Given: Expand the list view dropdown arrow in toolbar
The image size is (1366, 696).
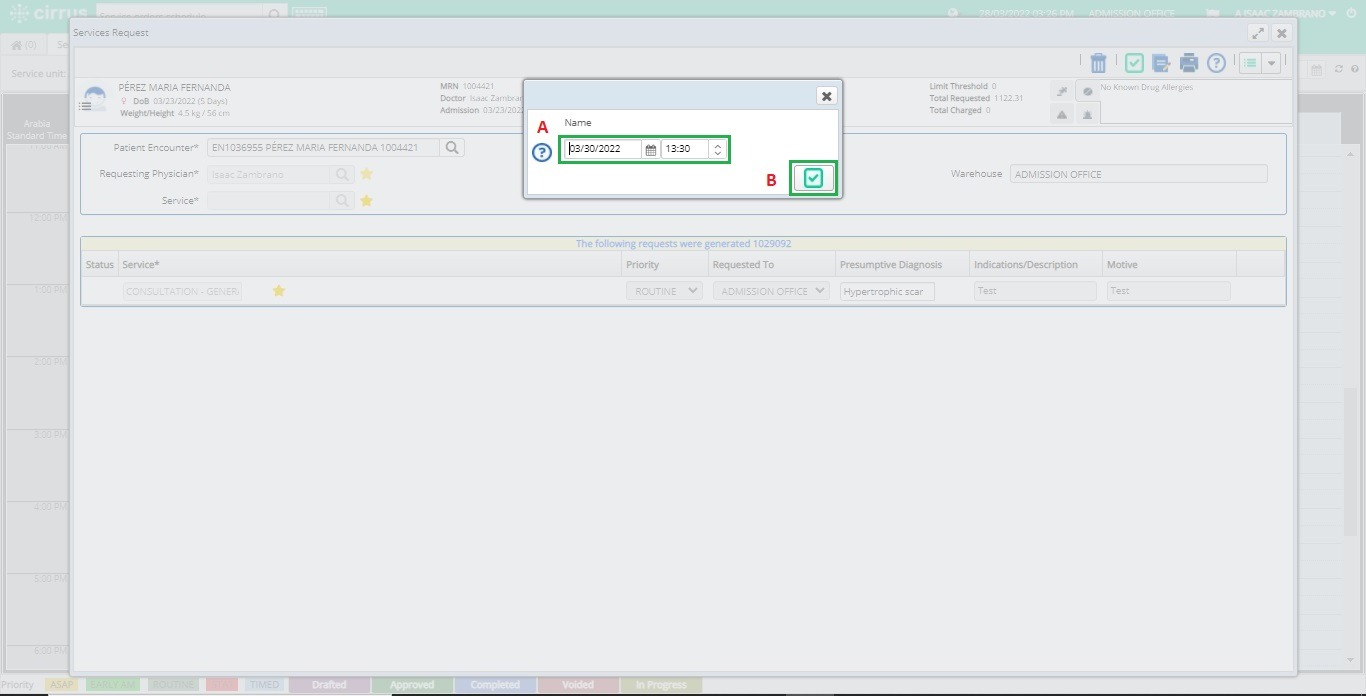Looking at the screenshot, I should [x=1271, y=63].
